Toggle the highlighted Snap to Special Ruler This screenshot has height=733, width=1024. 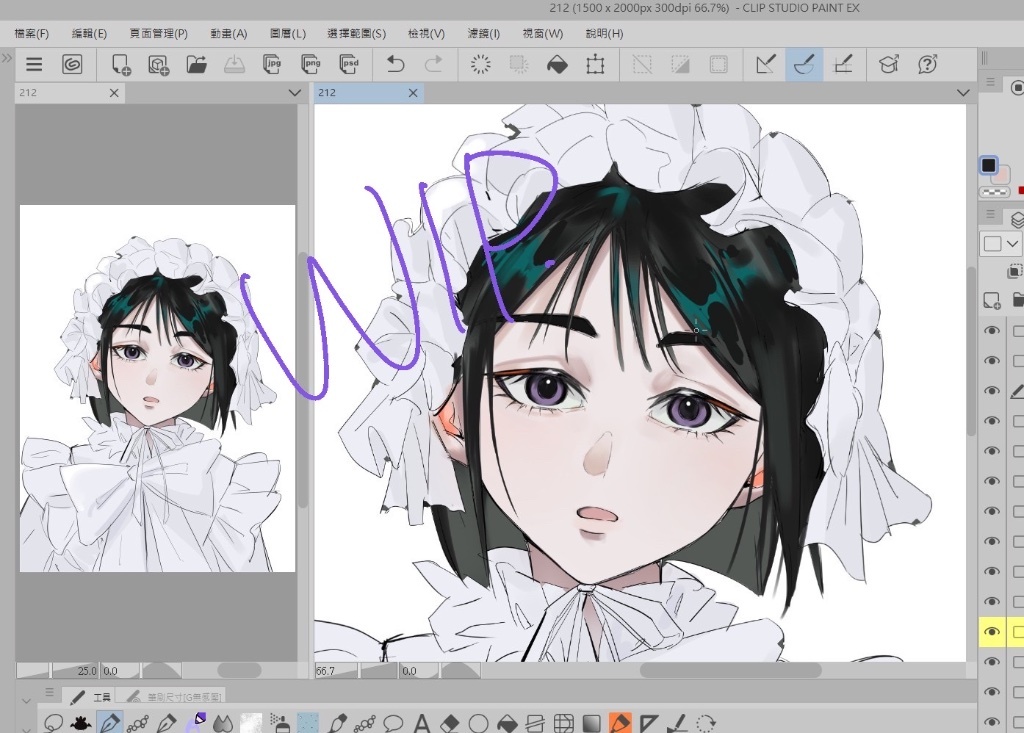804,64
